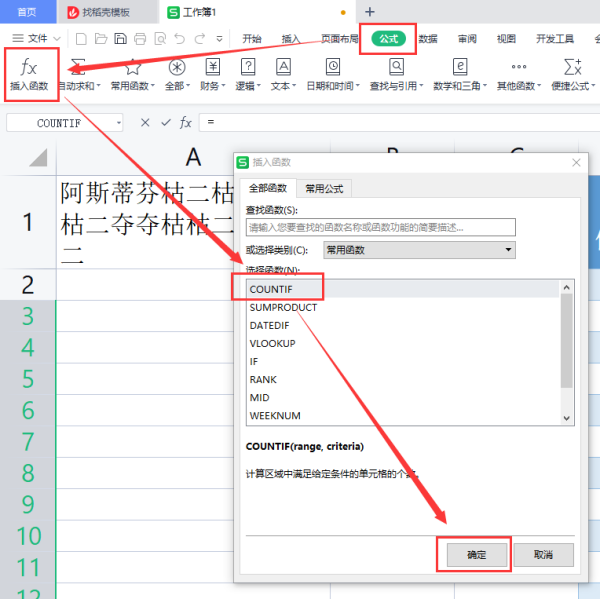Image resolution: width=600 pixels, height=599 pixels.
Task: Open the category dropdown showing 常用函数
Action: [x=419, y=250]
